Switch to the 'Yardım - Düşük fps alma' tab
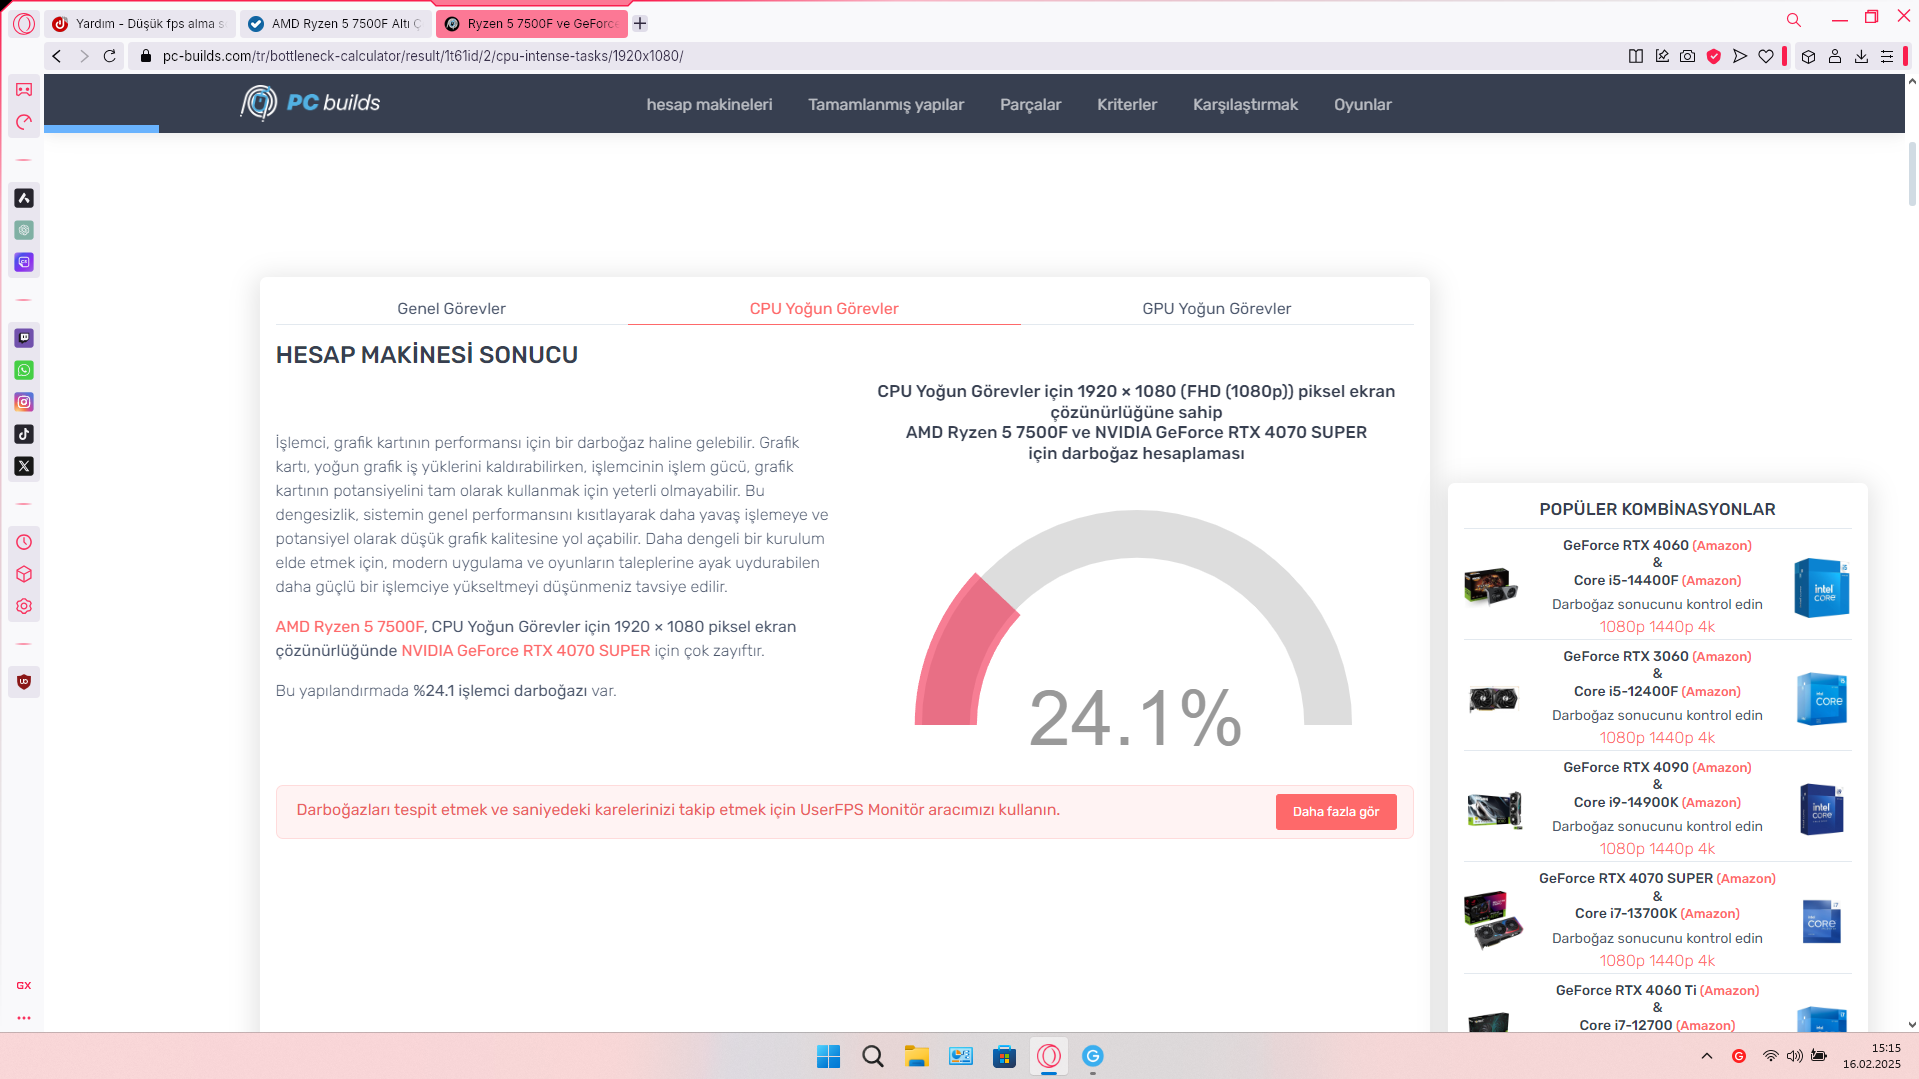Image resolution: width=1919 pixels, height=1079 pixels. pos(140,23)
